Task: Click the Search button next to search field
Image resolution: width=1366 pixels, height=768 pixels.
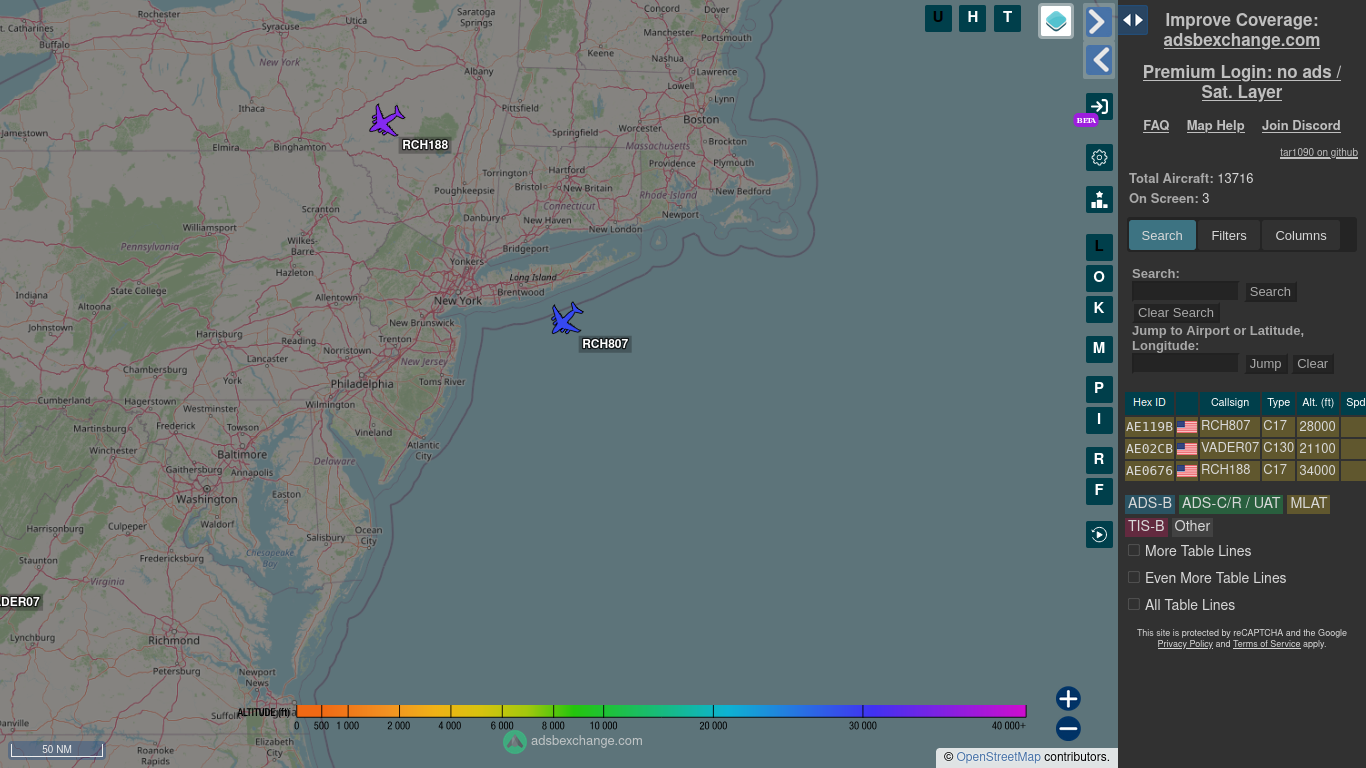Action: click(1270, 292)
